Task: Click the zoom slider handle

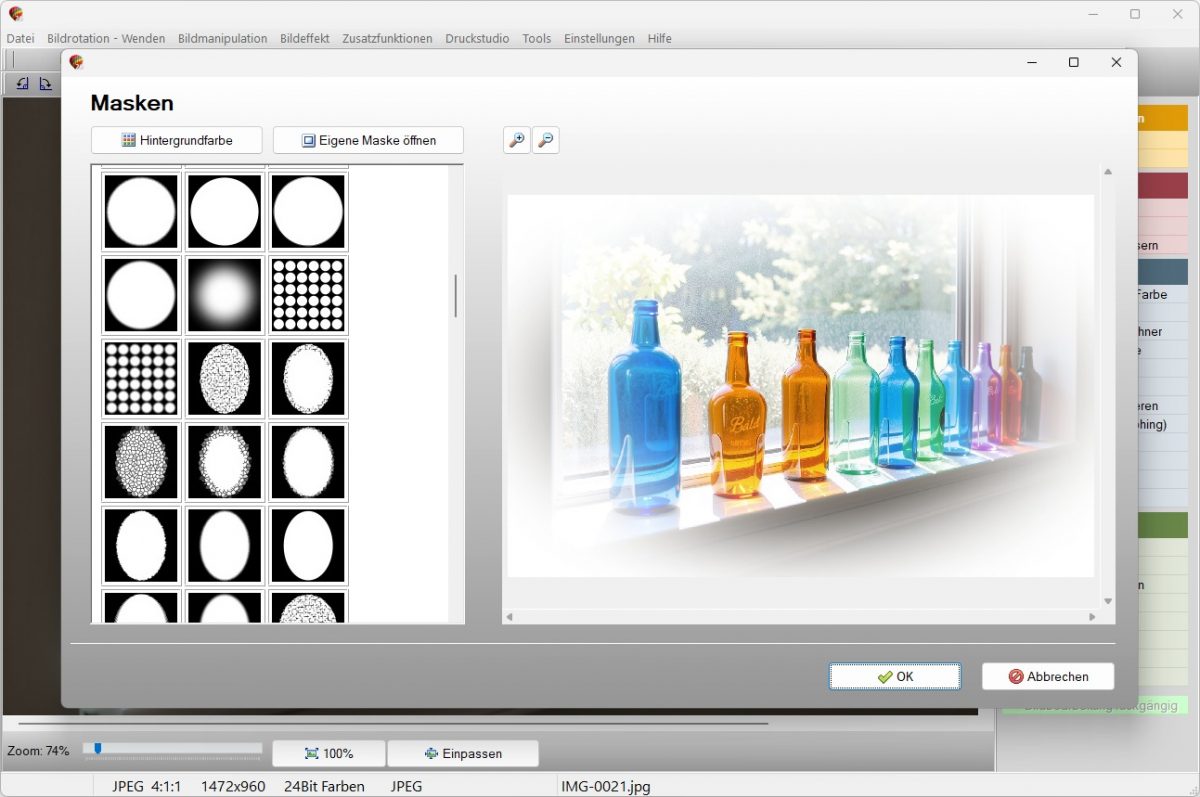Action: pos(97,748)
